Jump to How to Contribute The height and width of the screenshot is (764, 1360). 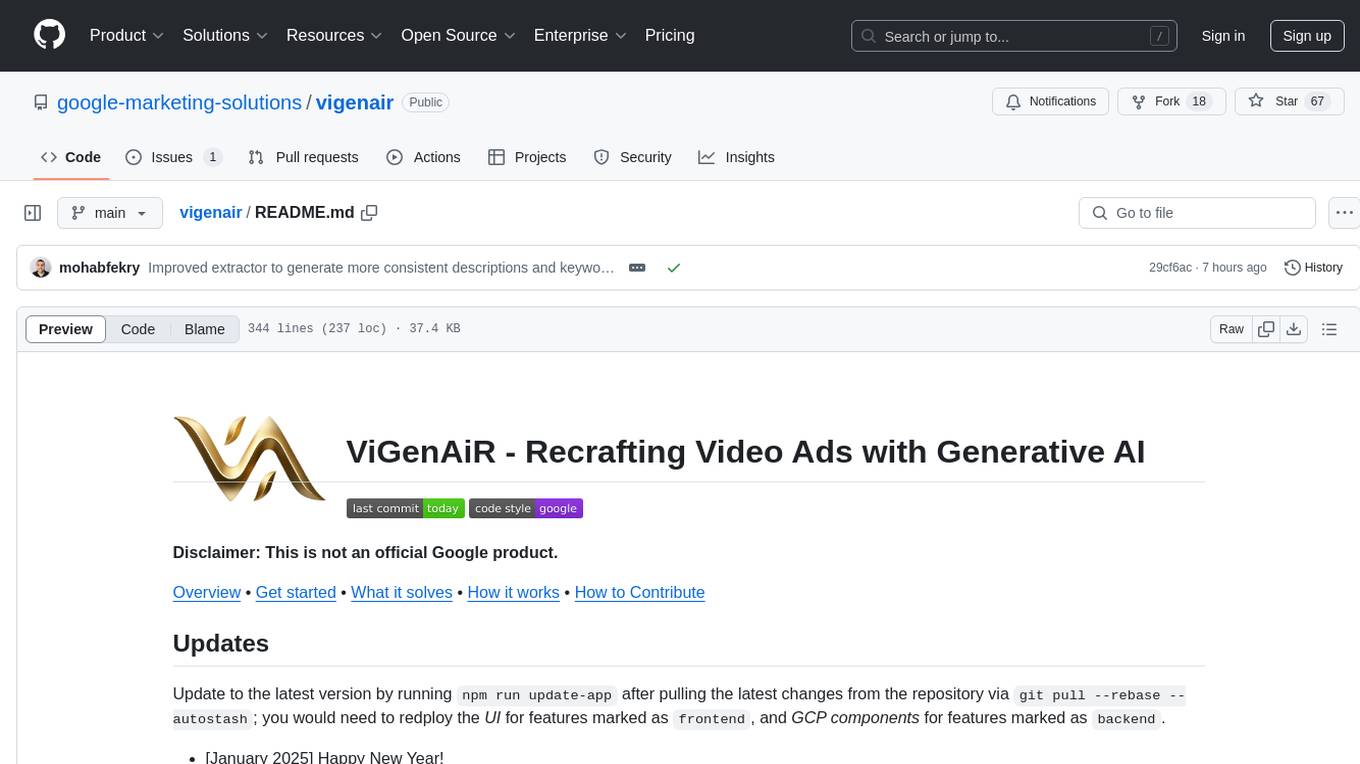tap(640, 592)
